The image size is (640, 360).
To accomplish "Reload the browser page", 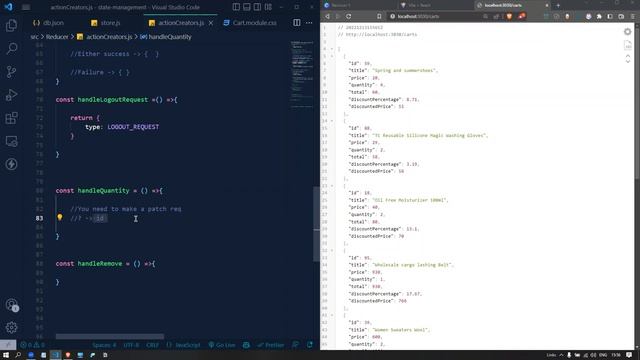I will click(349, 16).
